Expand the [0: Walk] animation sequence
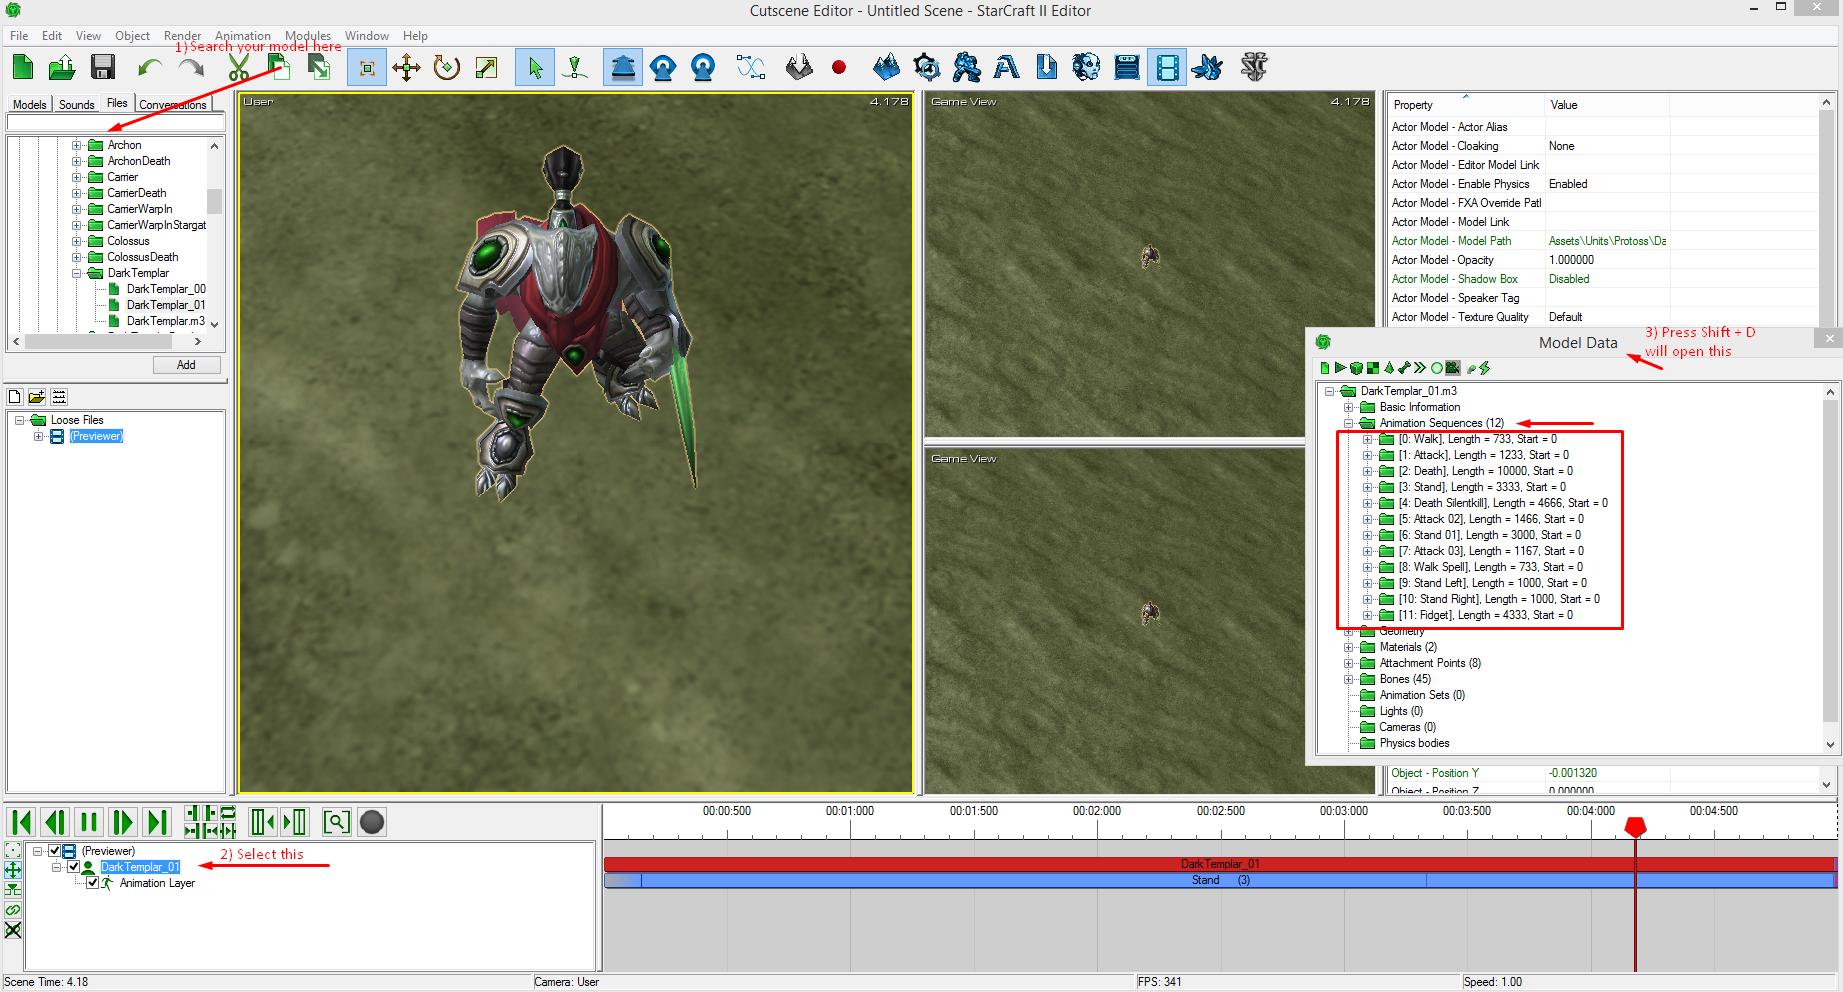 pyautogui.click(x=1368, y=439)
